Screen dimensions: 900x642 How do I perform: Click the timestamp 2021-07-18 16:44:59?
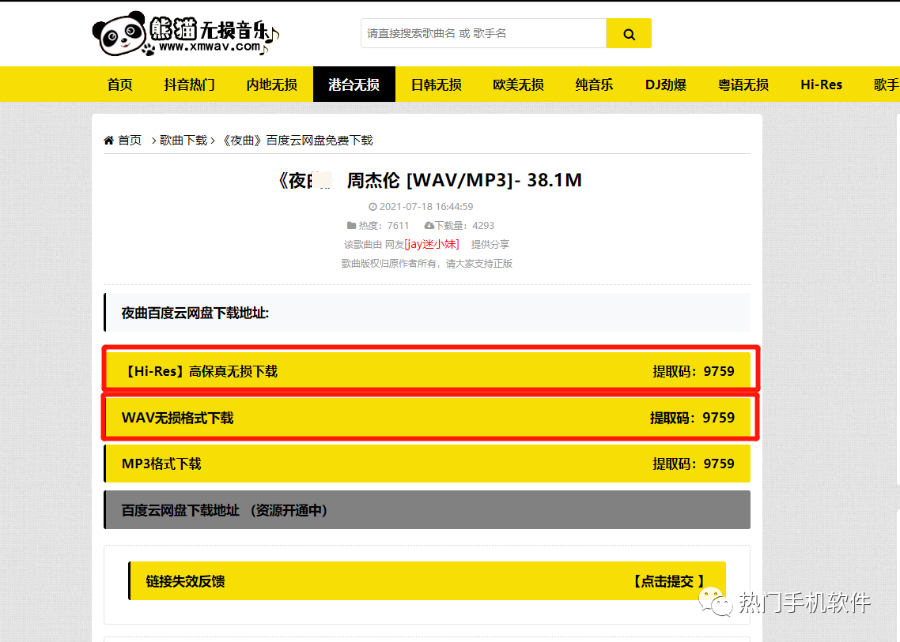pyautogui.click(x=426, y=207)
